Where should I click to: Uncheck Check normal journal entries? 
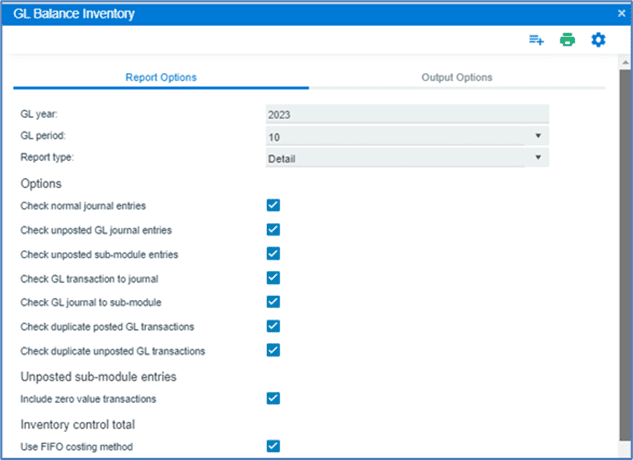coord(273,206)
